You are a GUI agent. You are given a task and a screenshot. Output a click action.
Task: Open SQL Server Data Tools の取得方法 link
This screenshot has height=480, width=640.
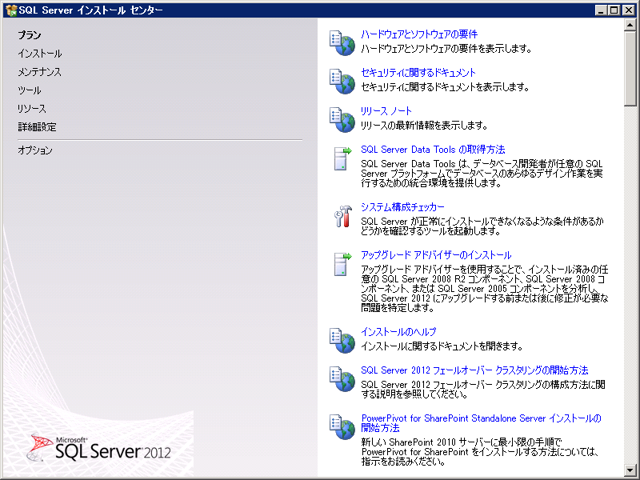click(433, 149)
